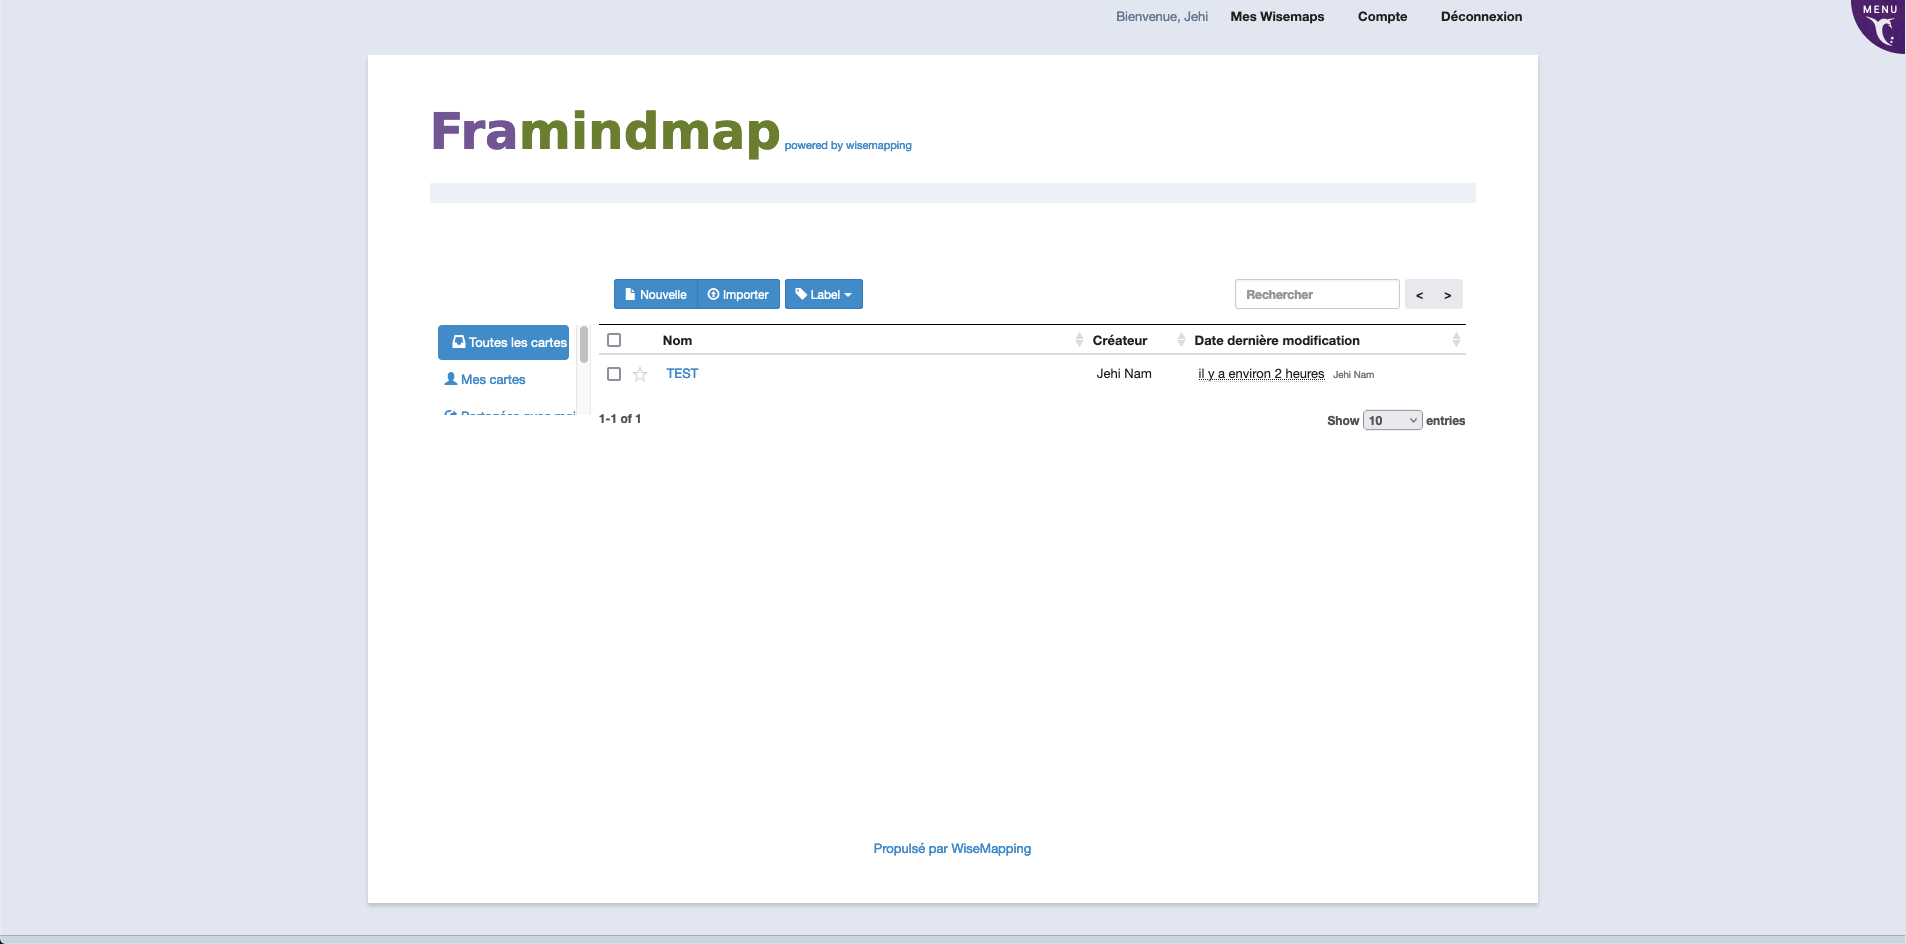Click the Jehi Nam creator cell
The width and height of the screenshot is (1906, 944).
(x=1124, y=374)
